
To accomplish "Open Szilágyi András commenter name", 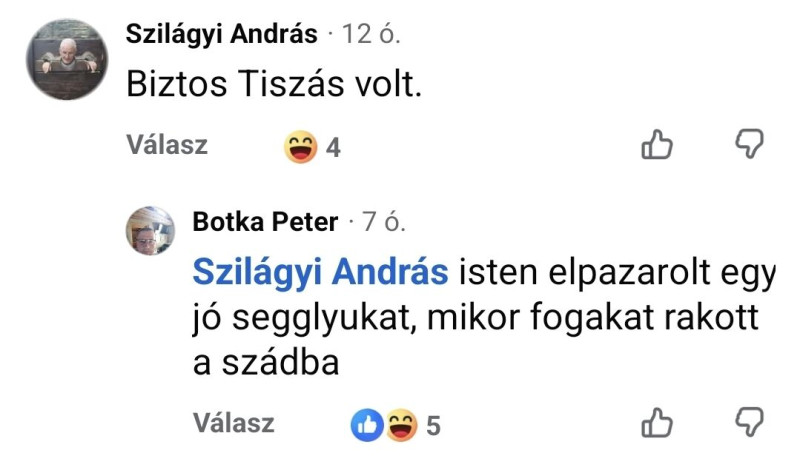I will pos(221,34).
